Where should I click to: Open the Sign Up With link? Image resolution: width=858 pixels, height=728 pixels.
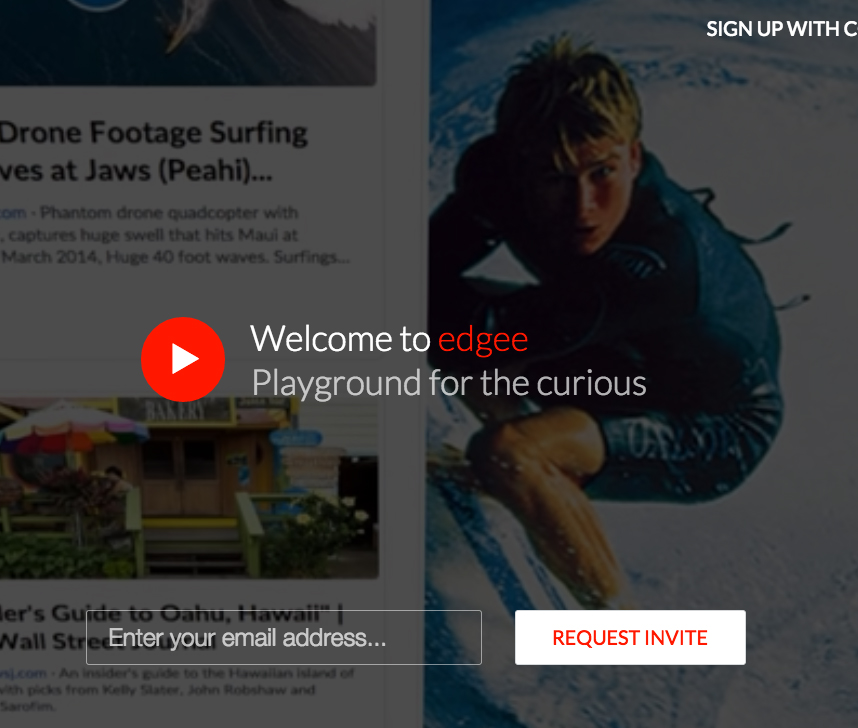[x=782, y=29]
